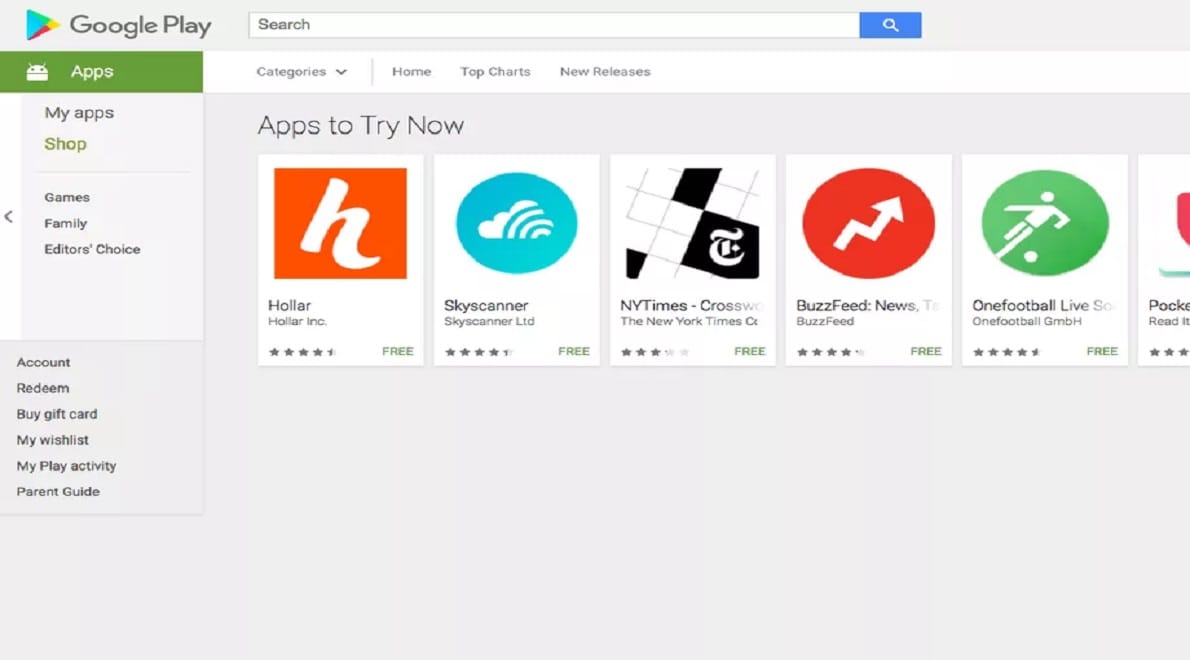Click the Skyscanner app title
Screen dimensions: 1190x660
coord(486,305)
